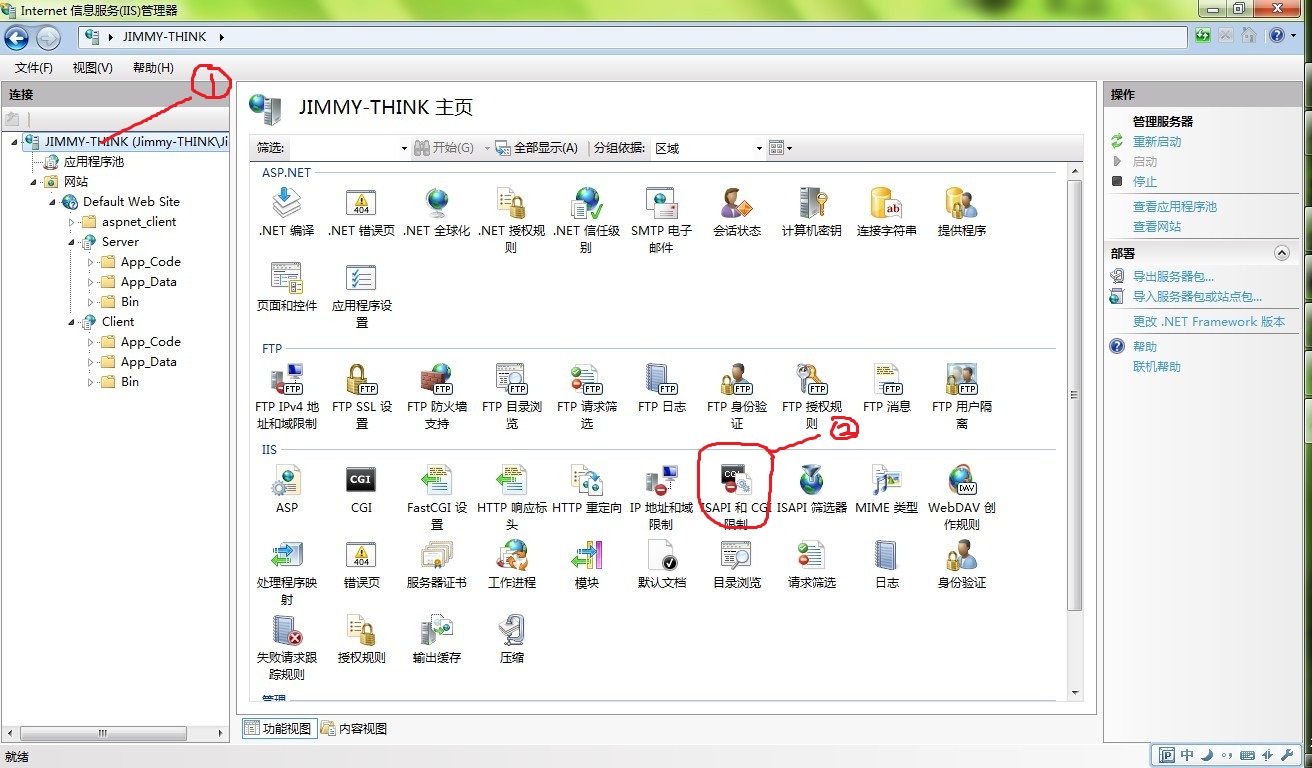Open the 连接字符串 connection strings icon
Viewport: 1312px width, 768px height.
(887, 204)
